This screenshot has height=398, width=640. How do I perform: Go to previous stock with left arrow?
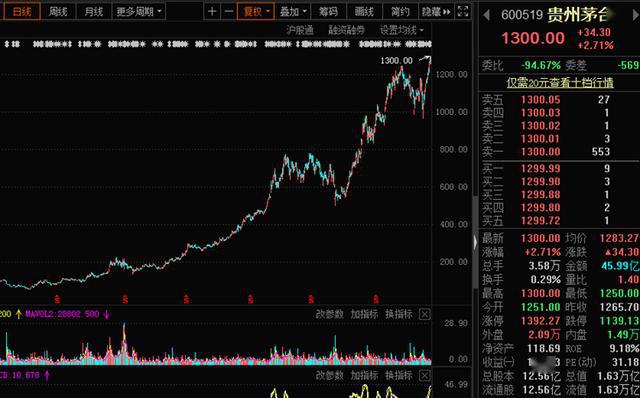tap(486, 16)
